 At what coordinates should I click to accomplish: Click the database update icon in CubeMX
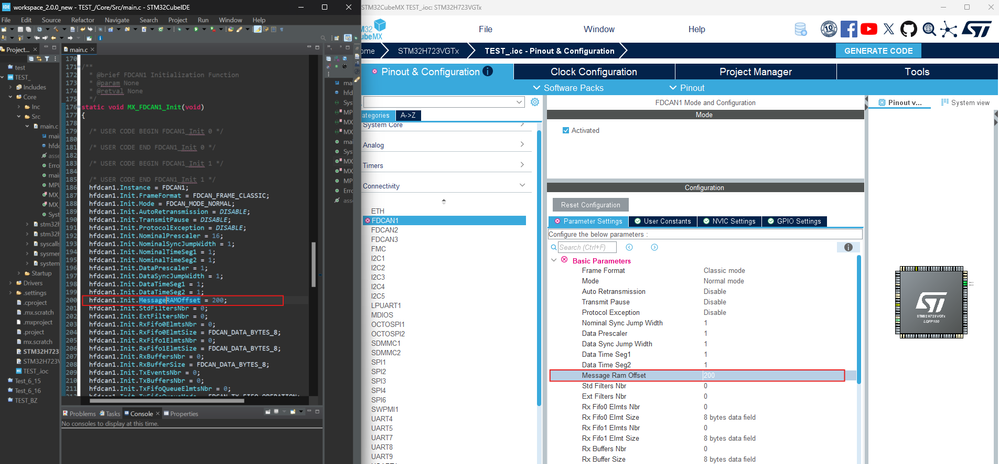pos(801,29)
